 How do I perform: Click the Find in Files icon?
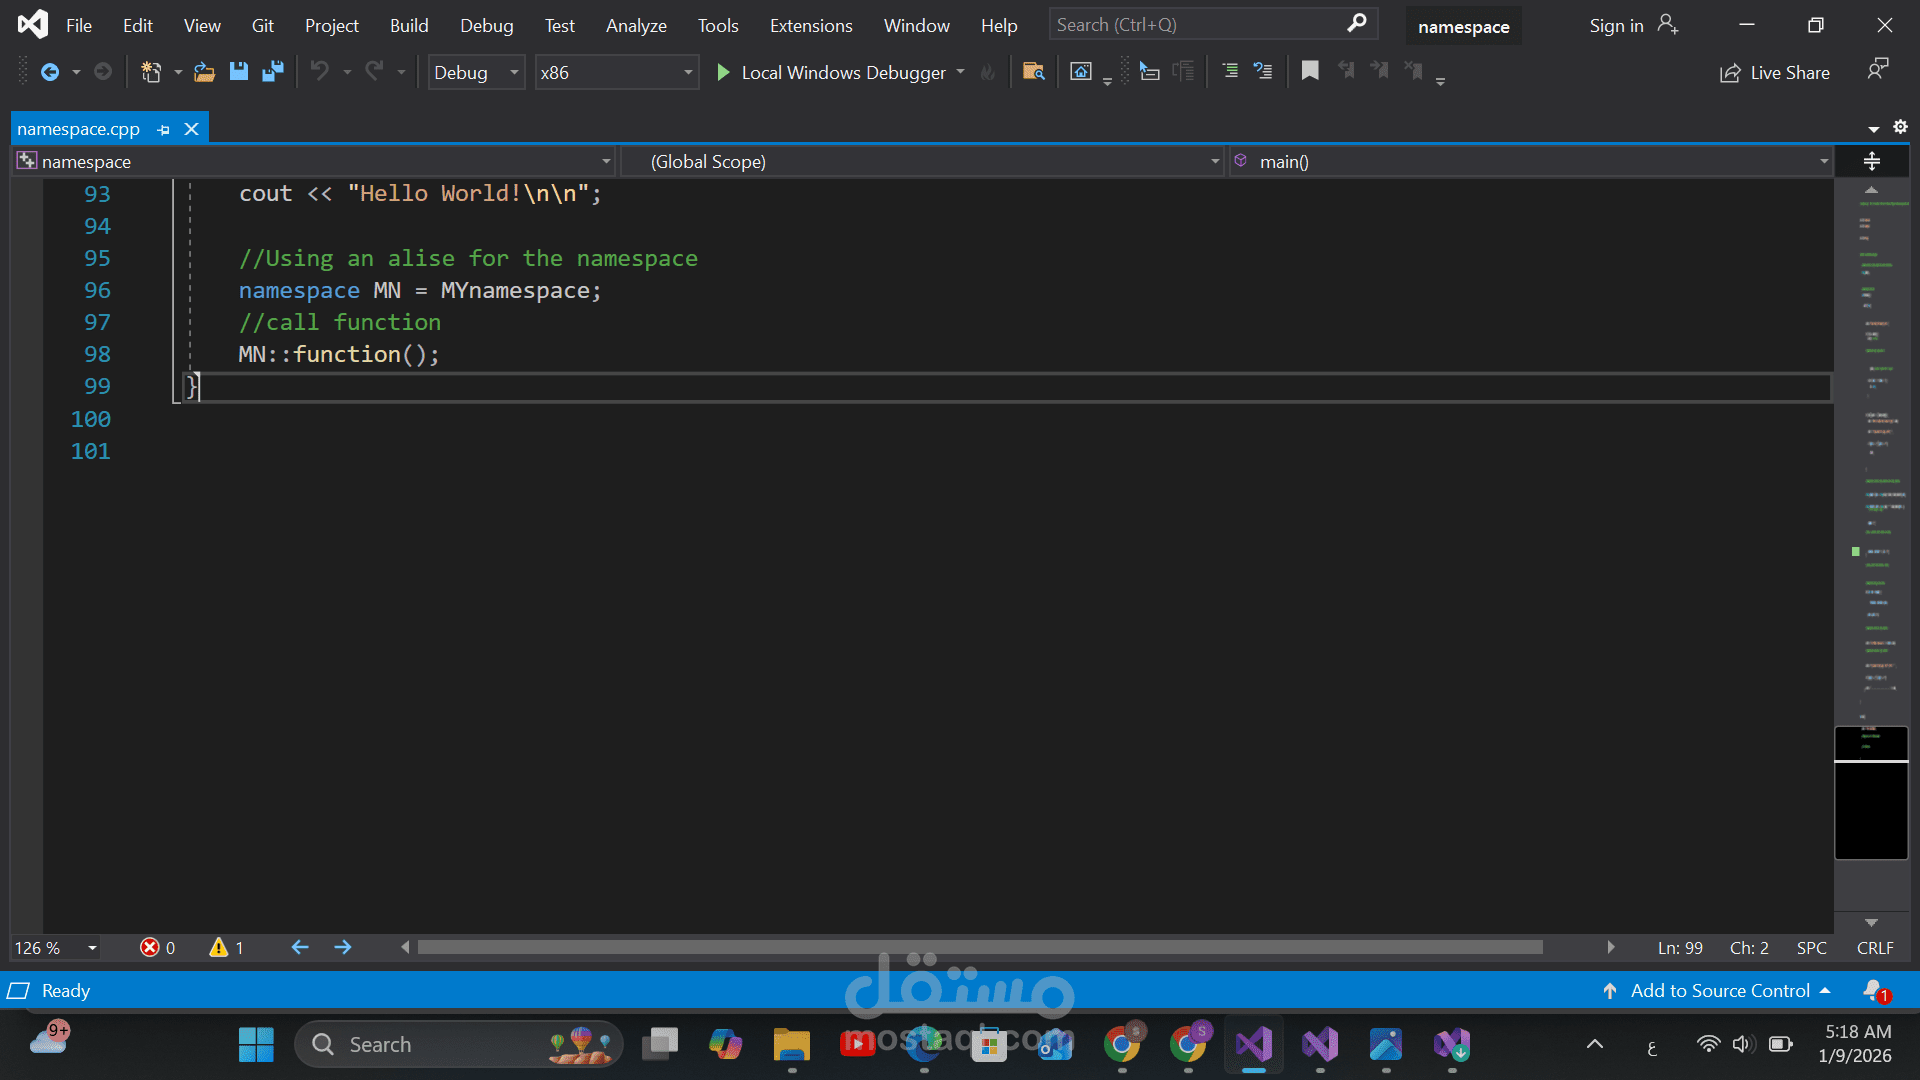point(1033,72)
